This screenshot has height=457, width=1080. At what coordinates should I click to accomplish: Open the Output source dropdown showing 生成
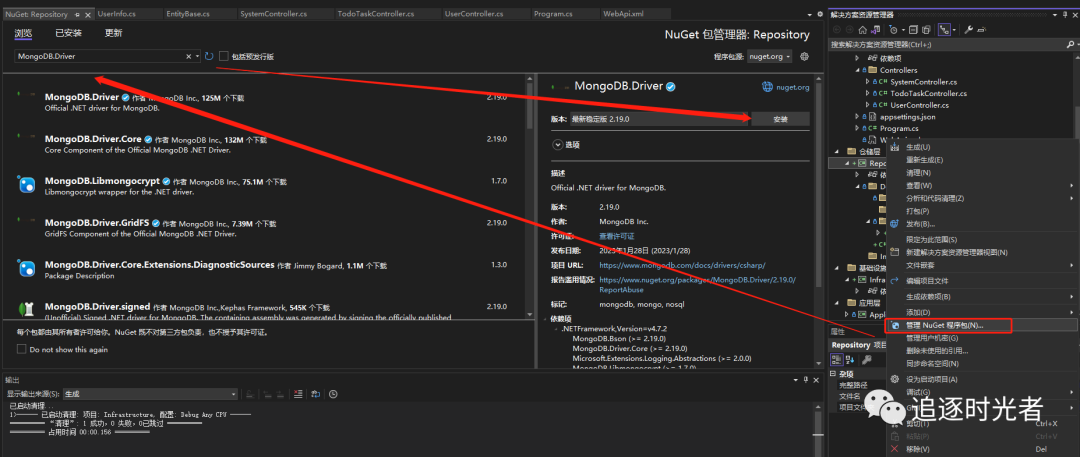150,394
